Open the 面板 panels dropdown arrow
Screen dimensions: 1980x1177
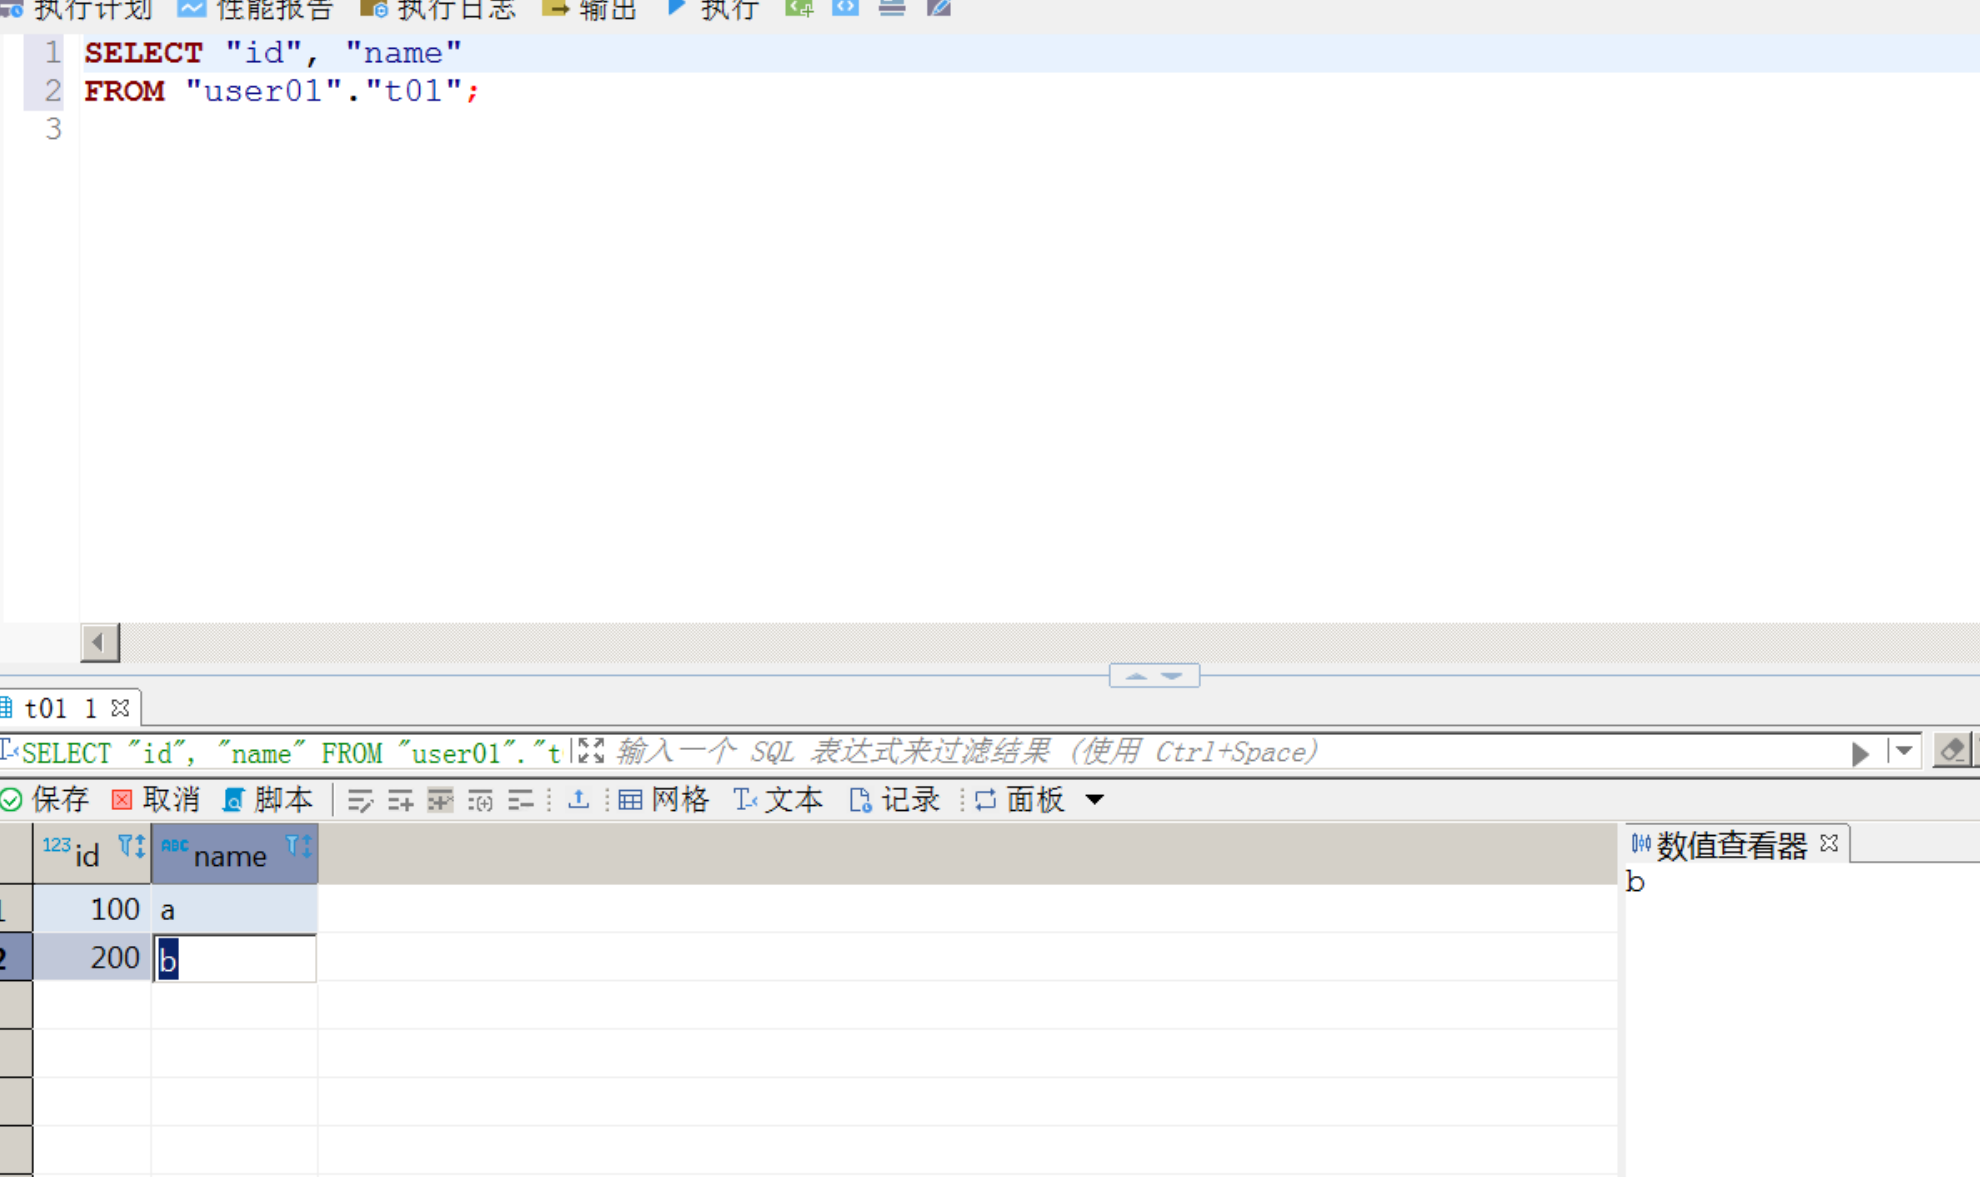pyautogui.click(x=1095, y=800)
